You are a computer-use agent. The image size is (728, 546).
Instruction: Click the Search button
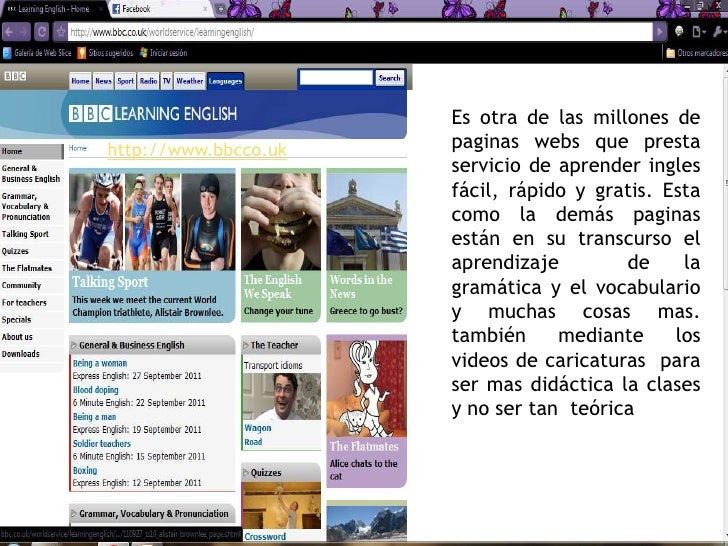(390, 78)
